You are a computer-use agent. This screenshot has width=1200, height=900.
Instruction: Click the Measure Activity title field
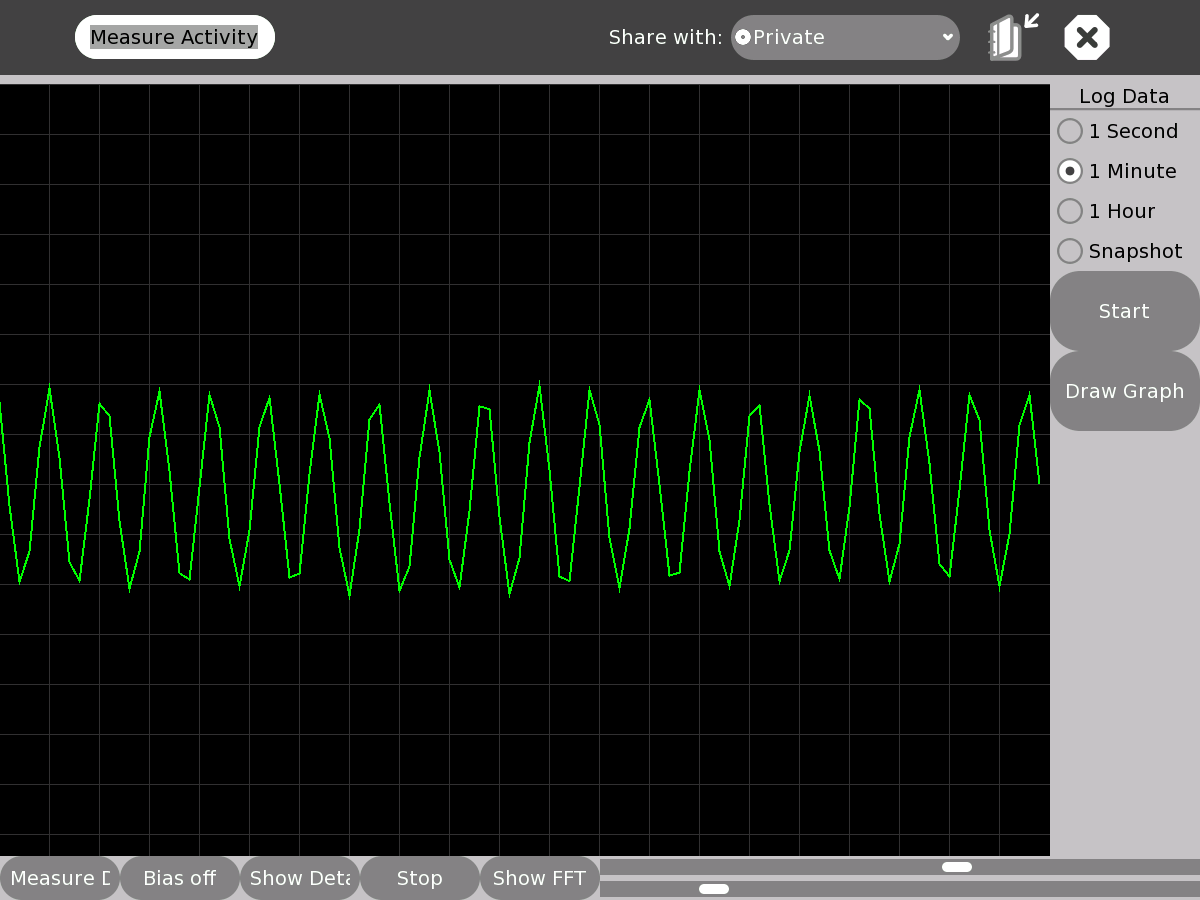point(175,38)
